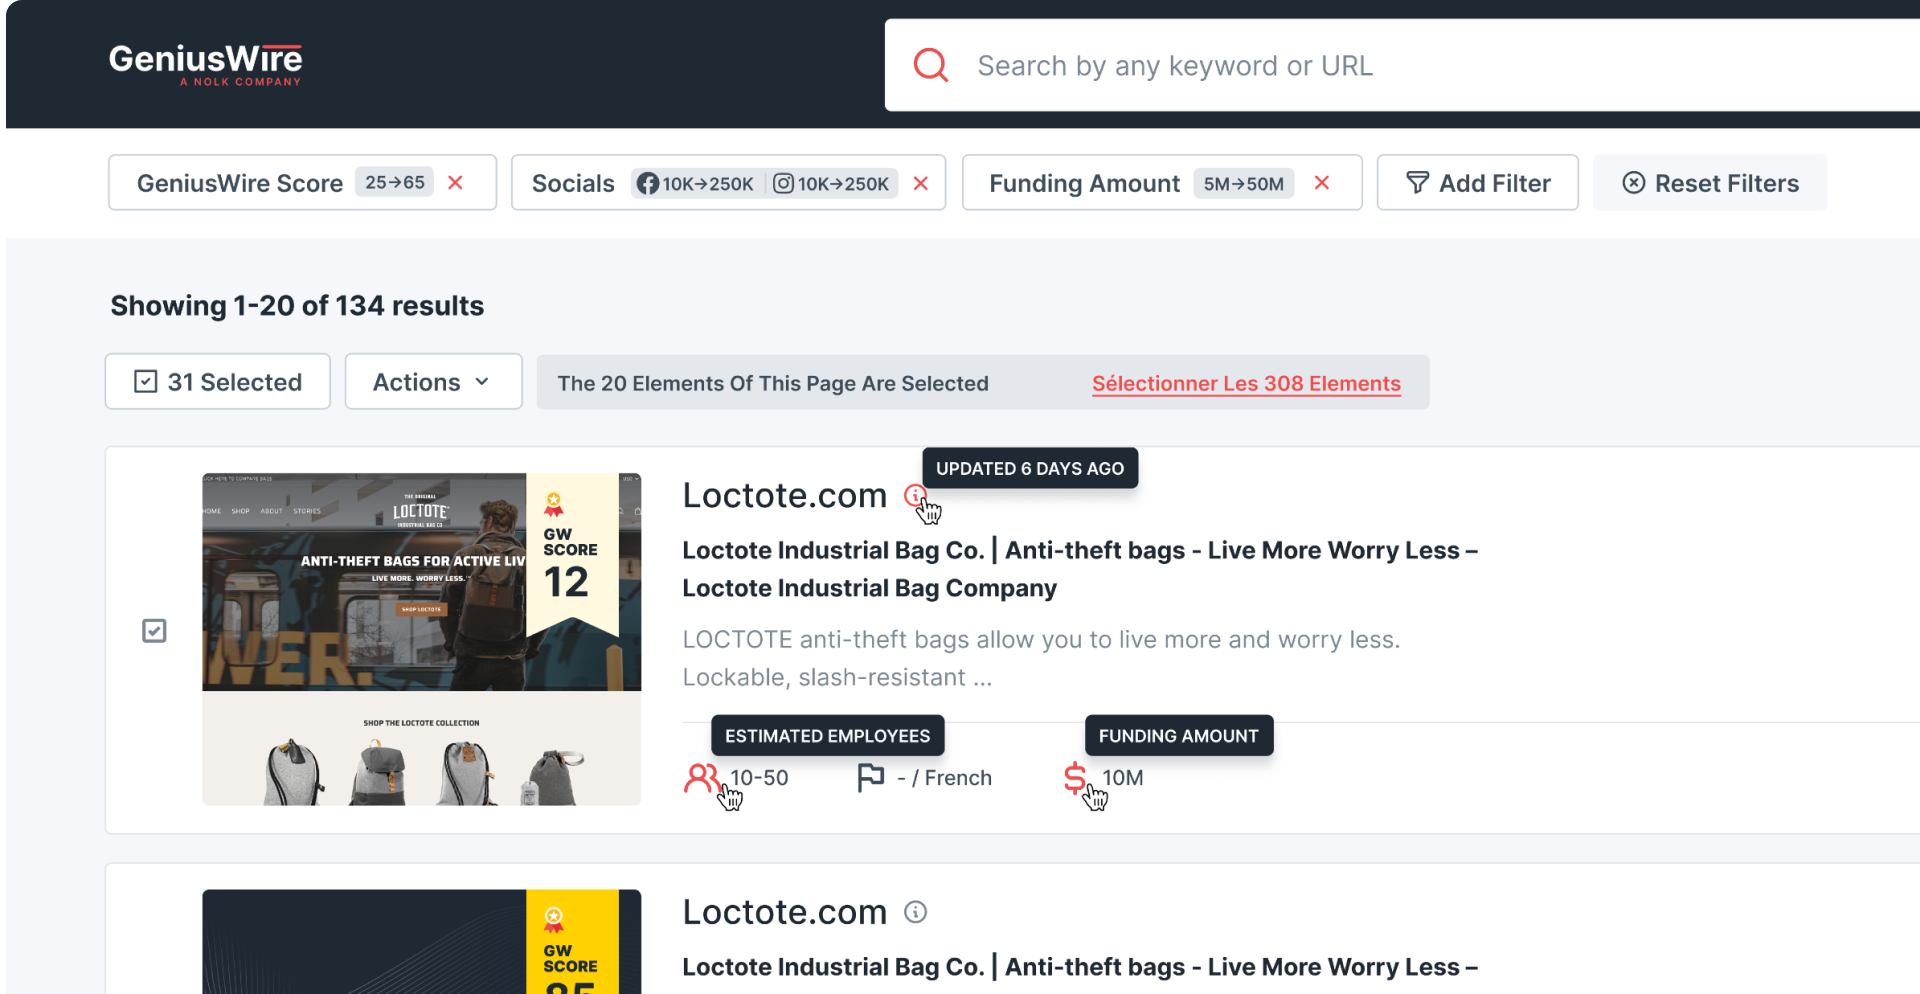Click Sélectionner Les 308 Elements link

1246,383
